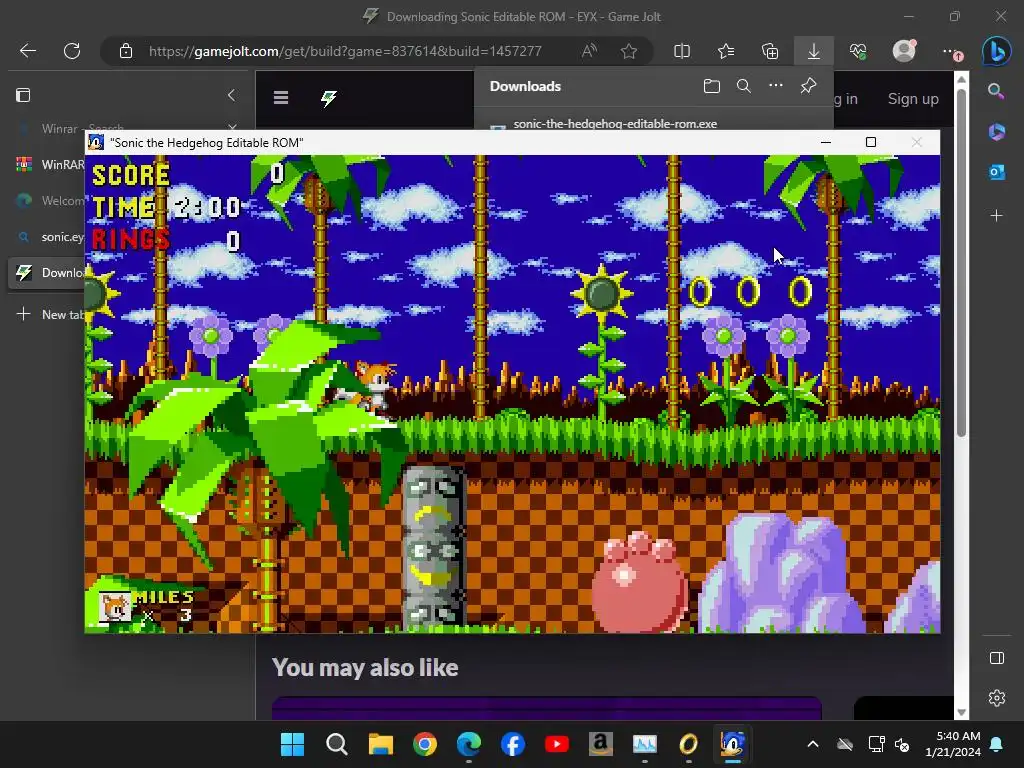Image resolution: width=1024 pixels, height=768 pixels.
Task: Open Outlook in the Edge sidebar
Action: [x=997, y=172]
